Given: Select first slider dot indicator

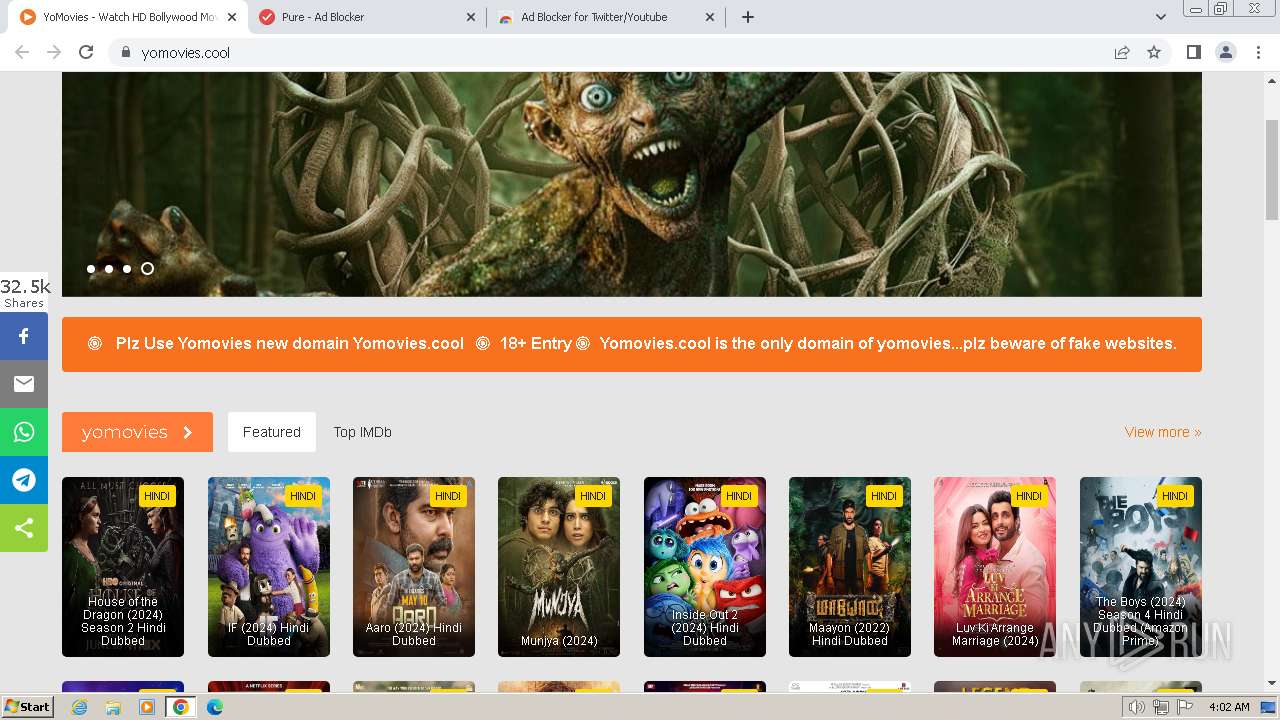Looking at the screenshot, I should [91, 269].
